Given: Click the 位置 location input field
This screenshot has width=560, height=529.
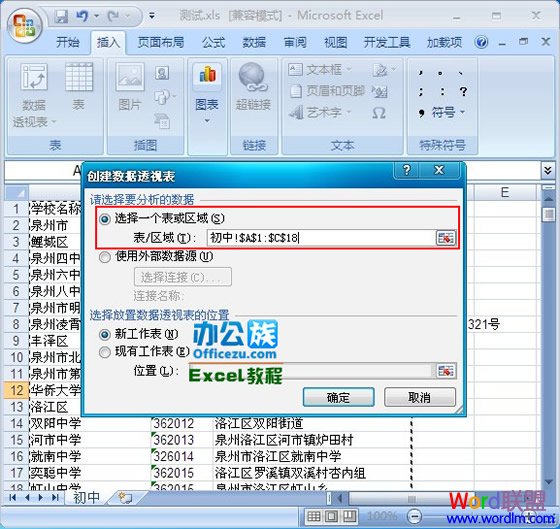Looking at the screenshot, I should (310, 371).
